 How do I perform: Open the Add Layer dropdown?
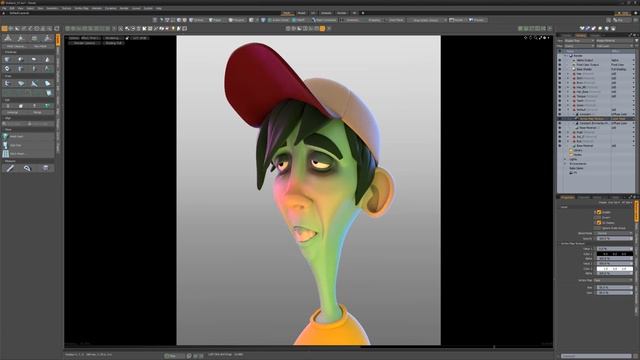[615, 46]
